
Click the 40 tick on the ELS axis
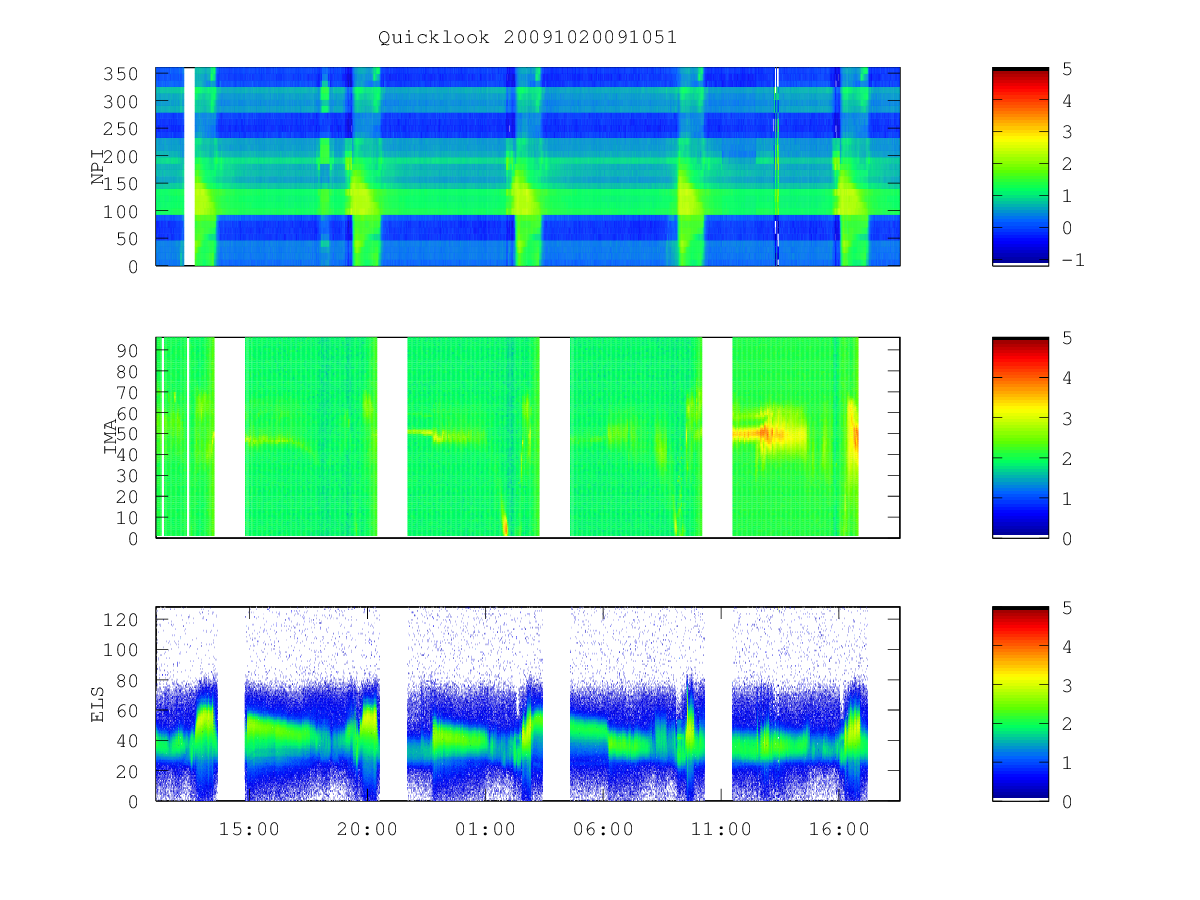tap(127, 741)
